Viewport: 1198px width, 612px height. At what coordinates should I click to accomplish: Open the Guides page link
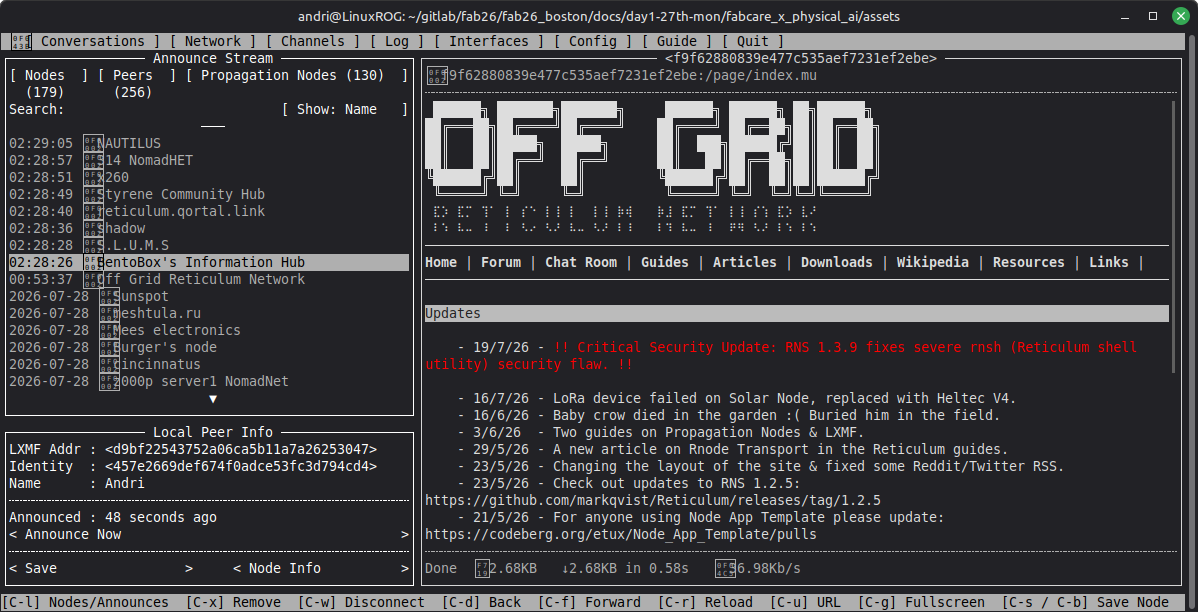pos(665,263)
